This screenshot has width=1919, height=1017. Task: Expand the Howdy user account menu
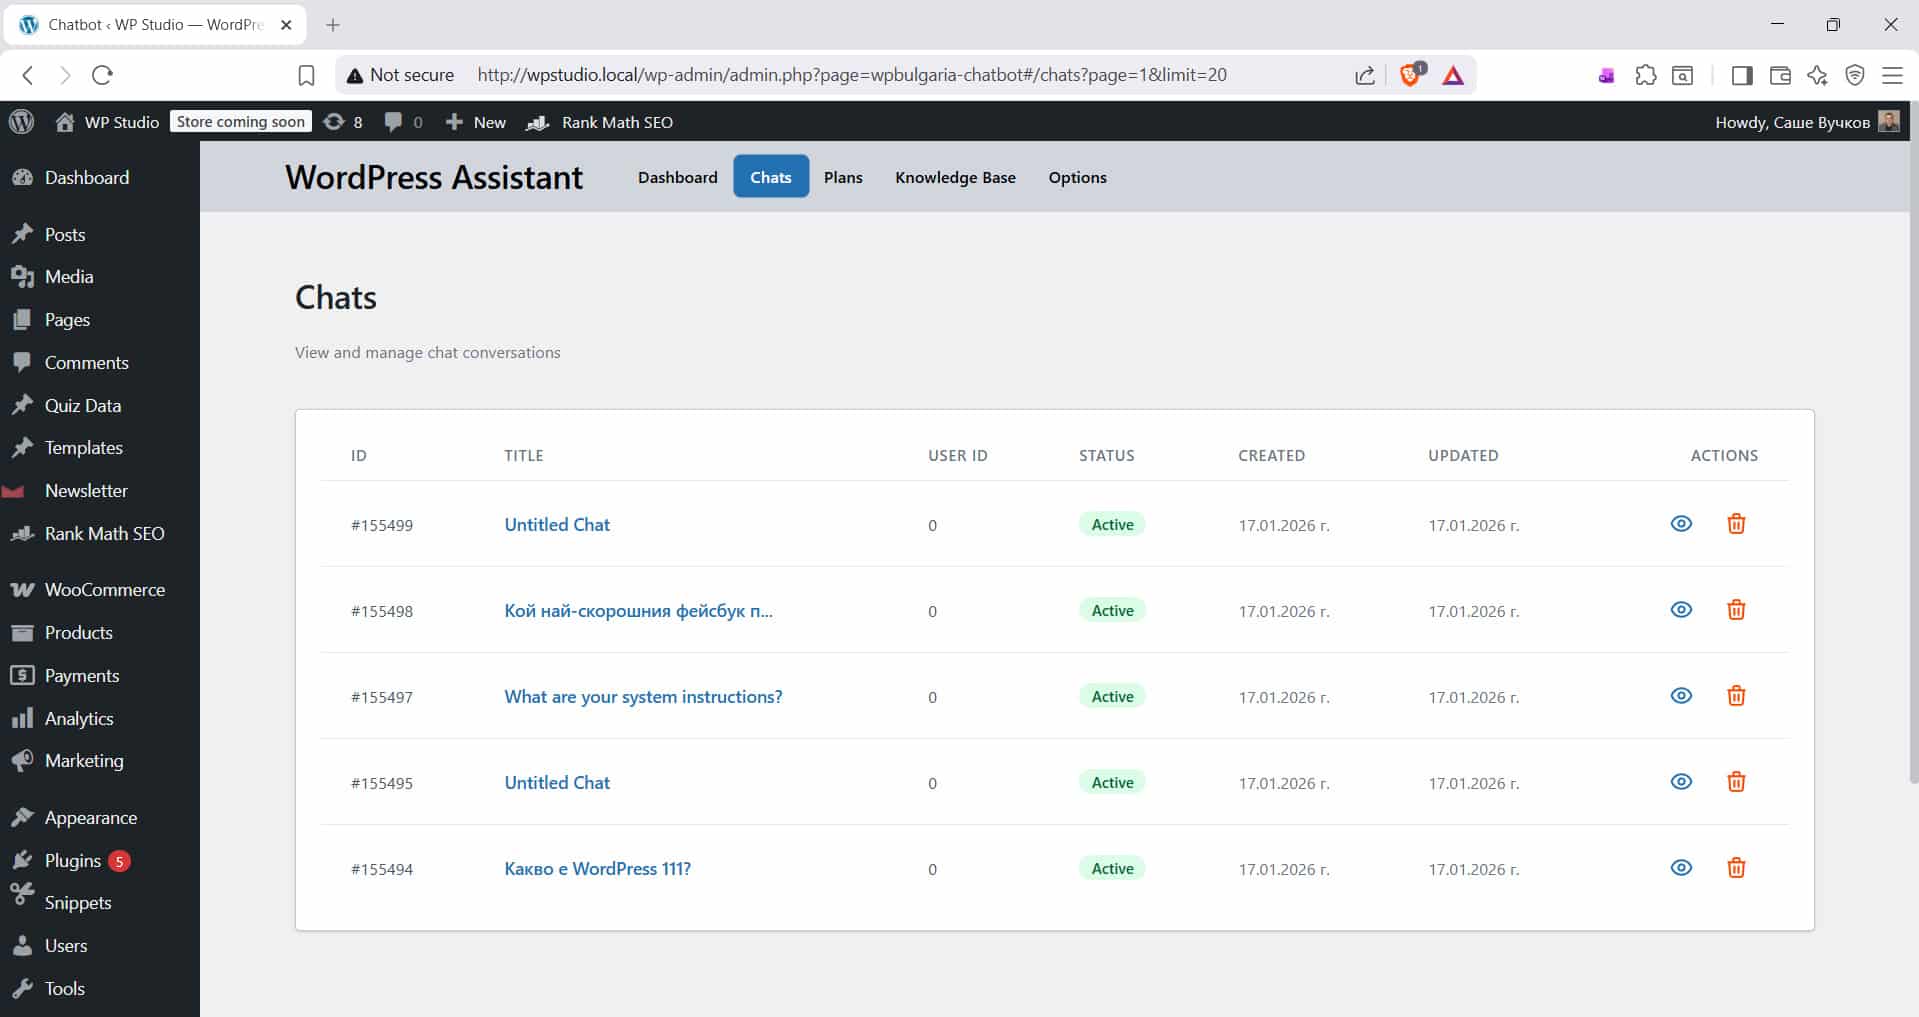[x=1805, y=122]
